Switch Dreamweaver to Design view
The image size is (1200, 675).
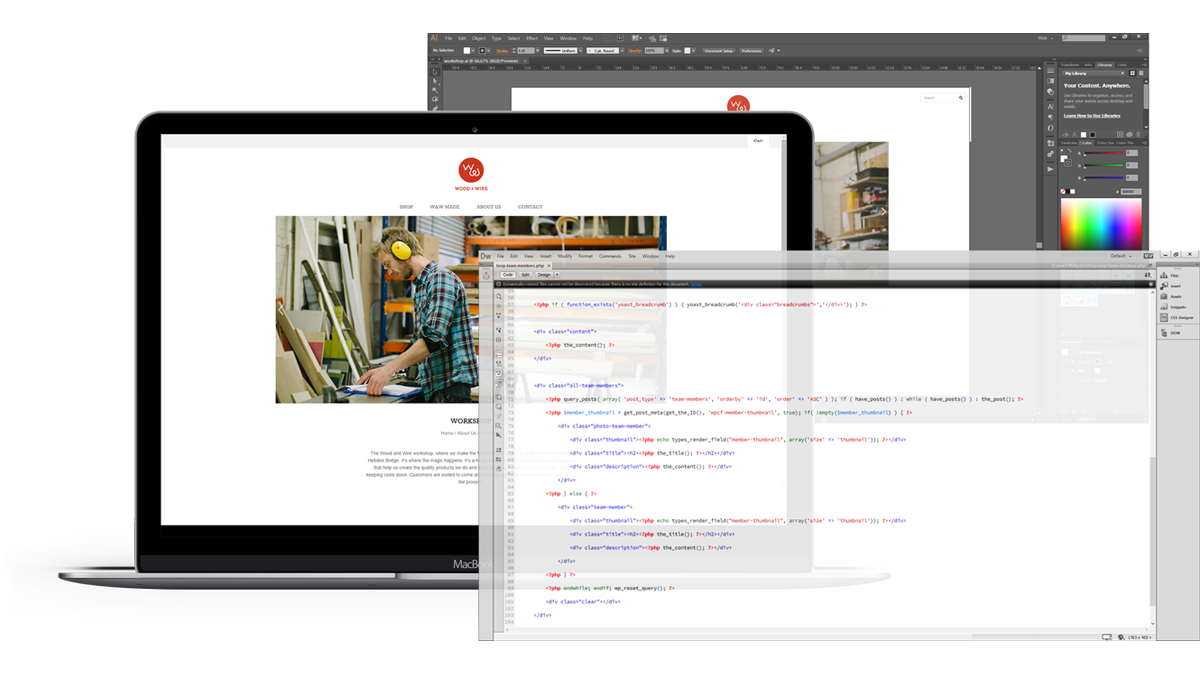click(x=544, y=274)
